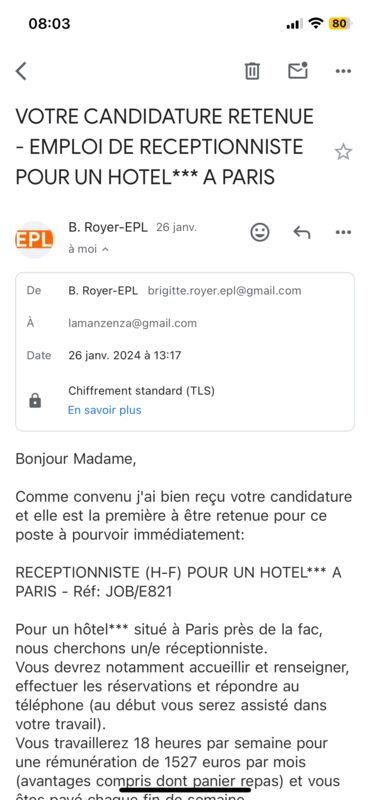Tap recipient address lamanzenza@gmail.com
370x800 pixels.
[132, 323]
